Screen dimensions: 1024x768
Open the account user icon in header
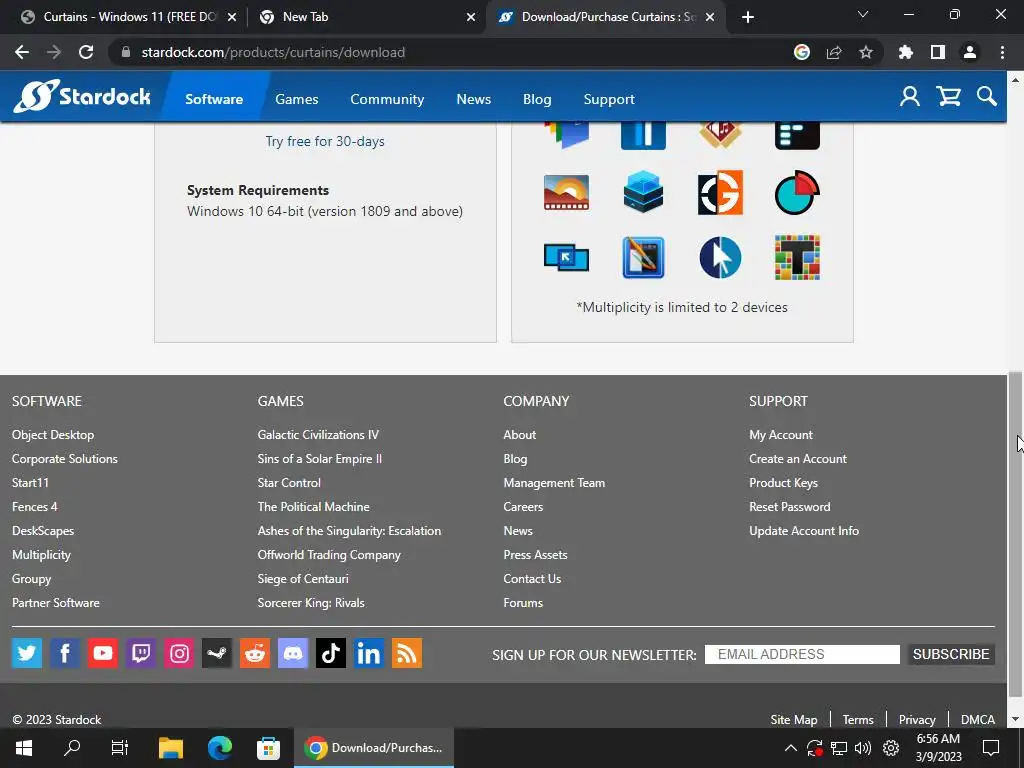[x=910, y=97]
